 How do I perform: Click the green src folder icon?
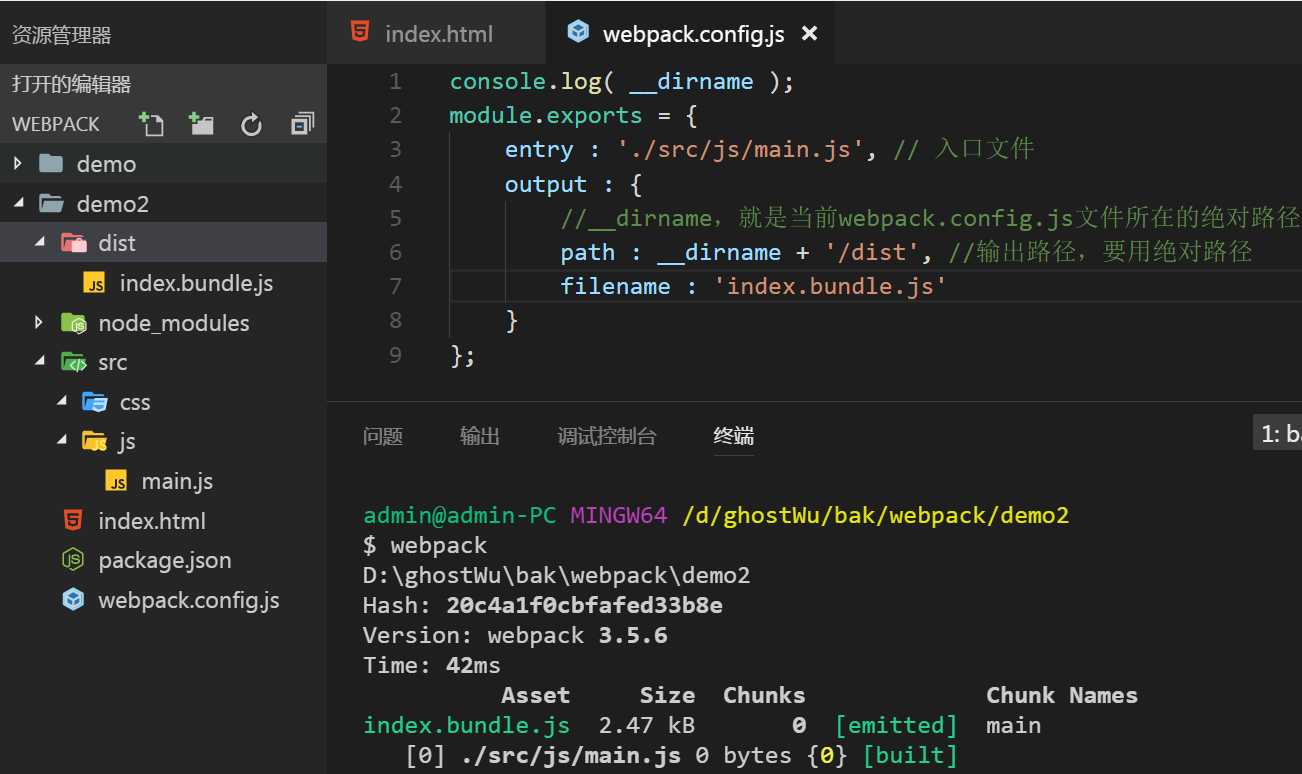click(73, 362)
